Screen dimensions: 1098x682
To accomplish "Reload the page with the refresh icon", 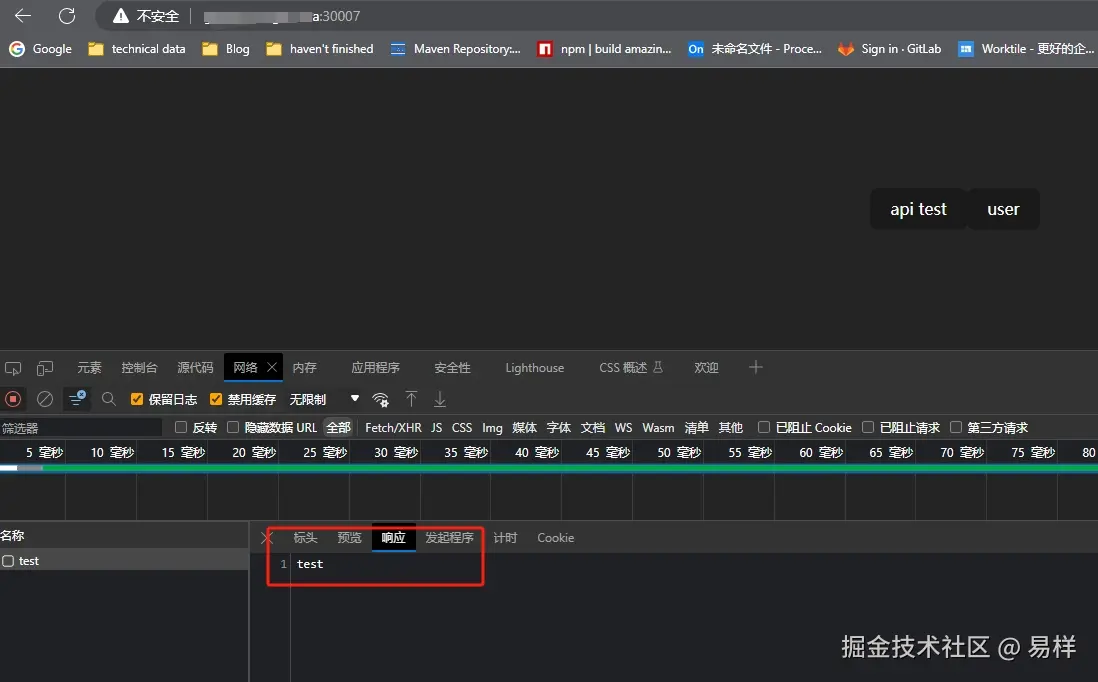I will click(x=67, y=15).
